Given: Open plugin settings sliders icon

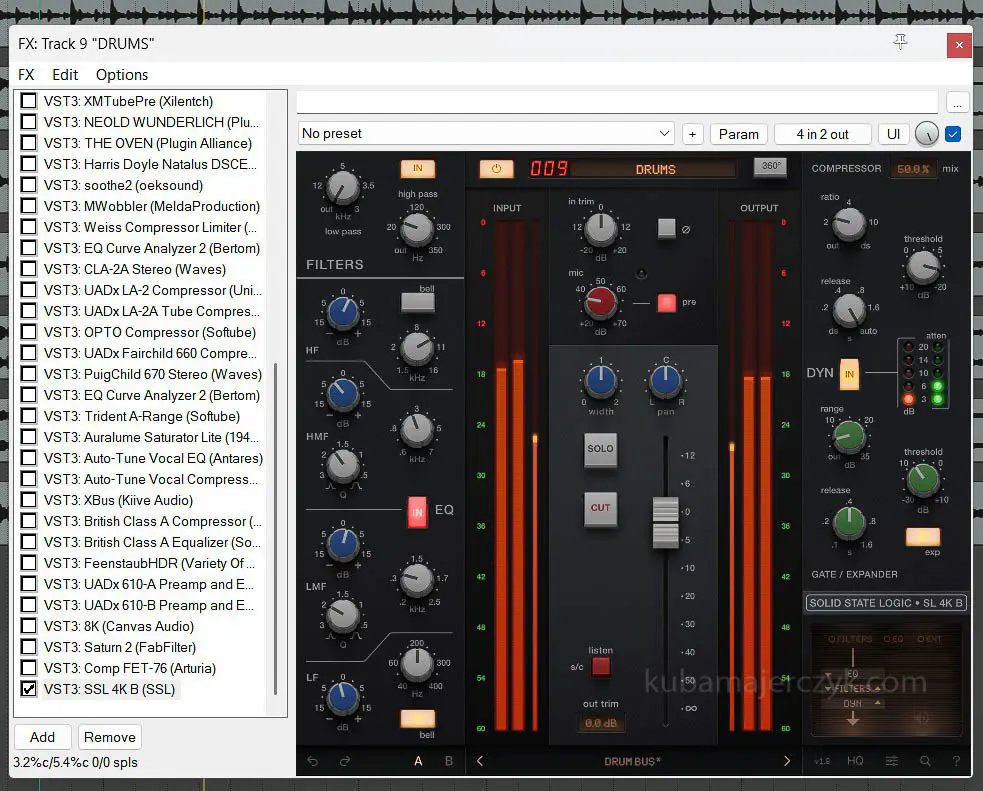Looking at the screenshot, I should pyautogui.click(x=891, y=761).
